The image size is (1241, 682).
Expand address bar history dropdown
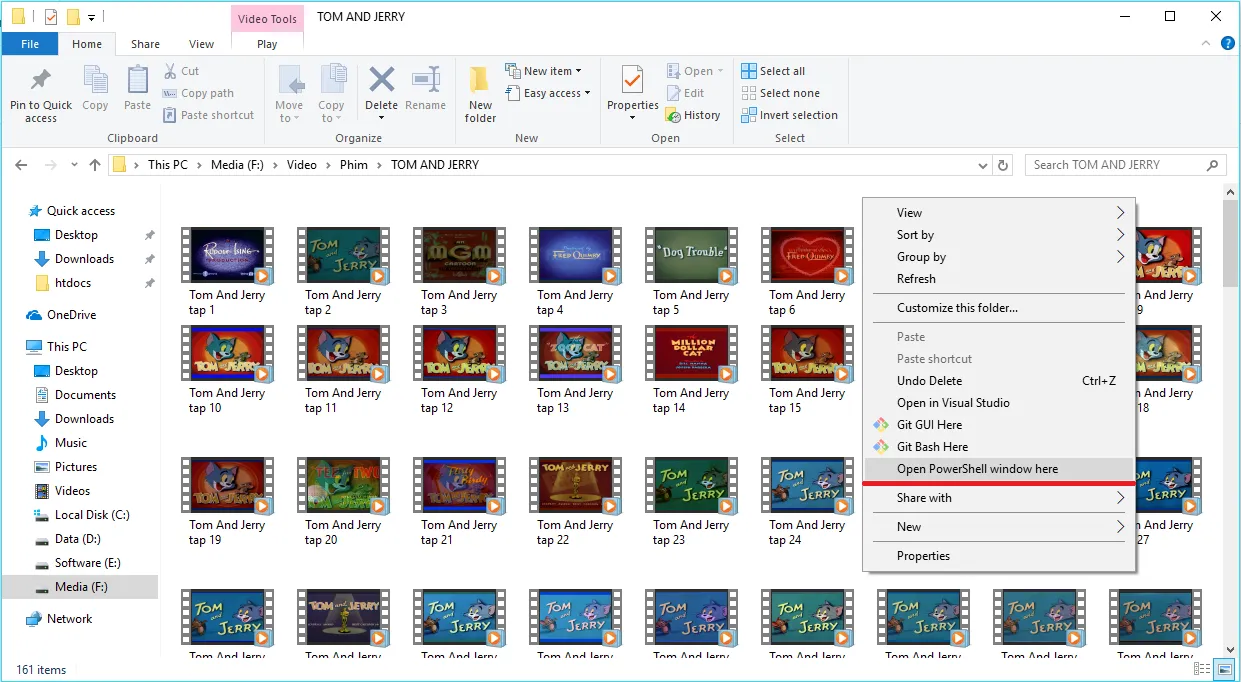[x=983, y=165]
